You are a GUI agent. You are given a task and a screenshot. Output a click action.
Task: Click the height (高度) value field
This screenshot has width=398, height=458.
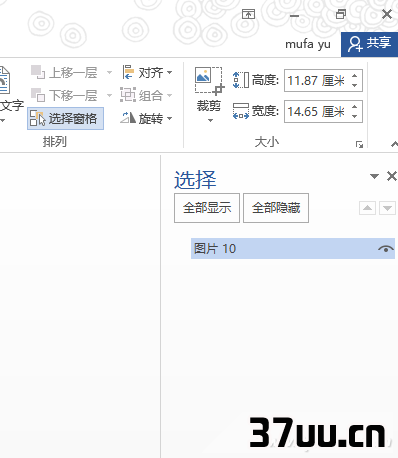coord(316,81)
